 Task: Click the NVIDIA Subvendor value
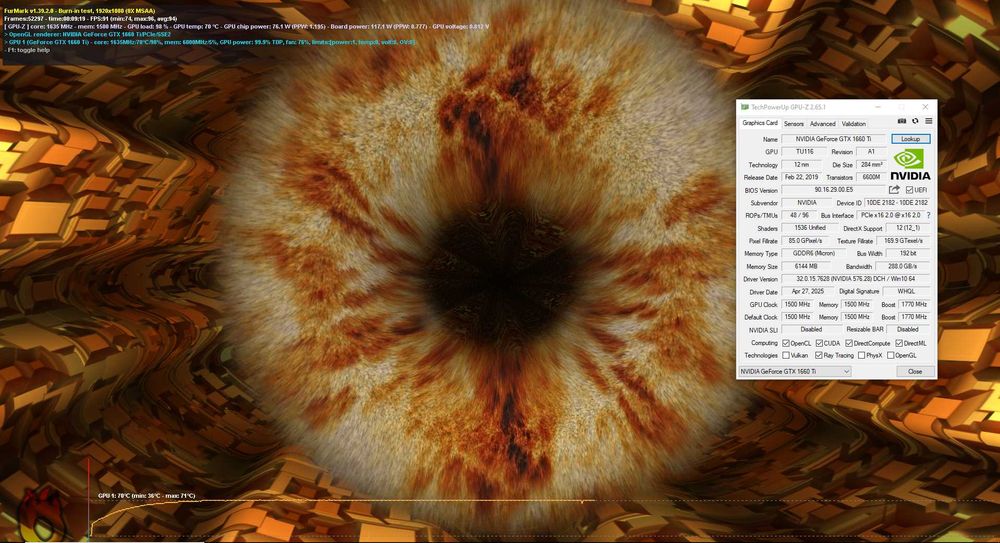click(806, 203)
